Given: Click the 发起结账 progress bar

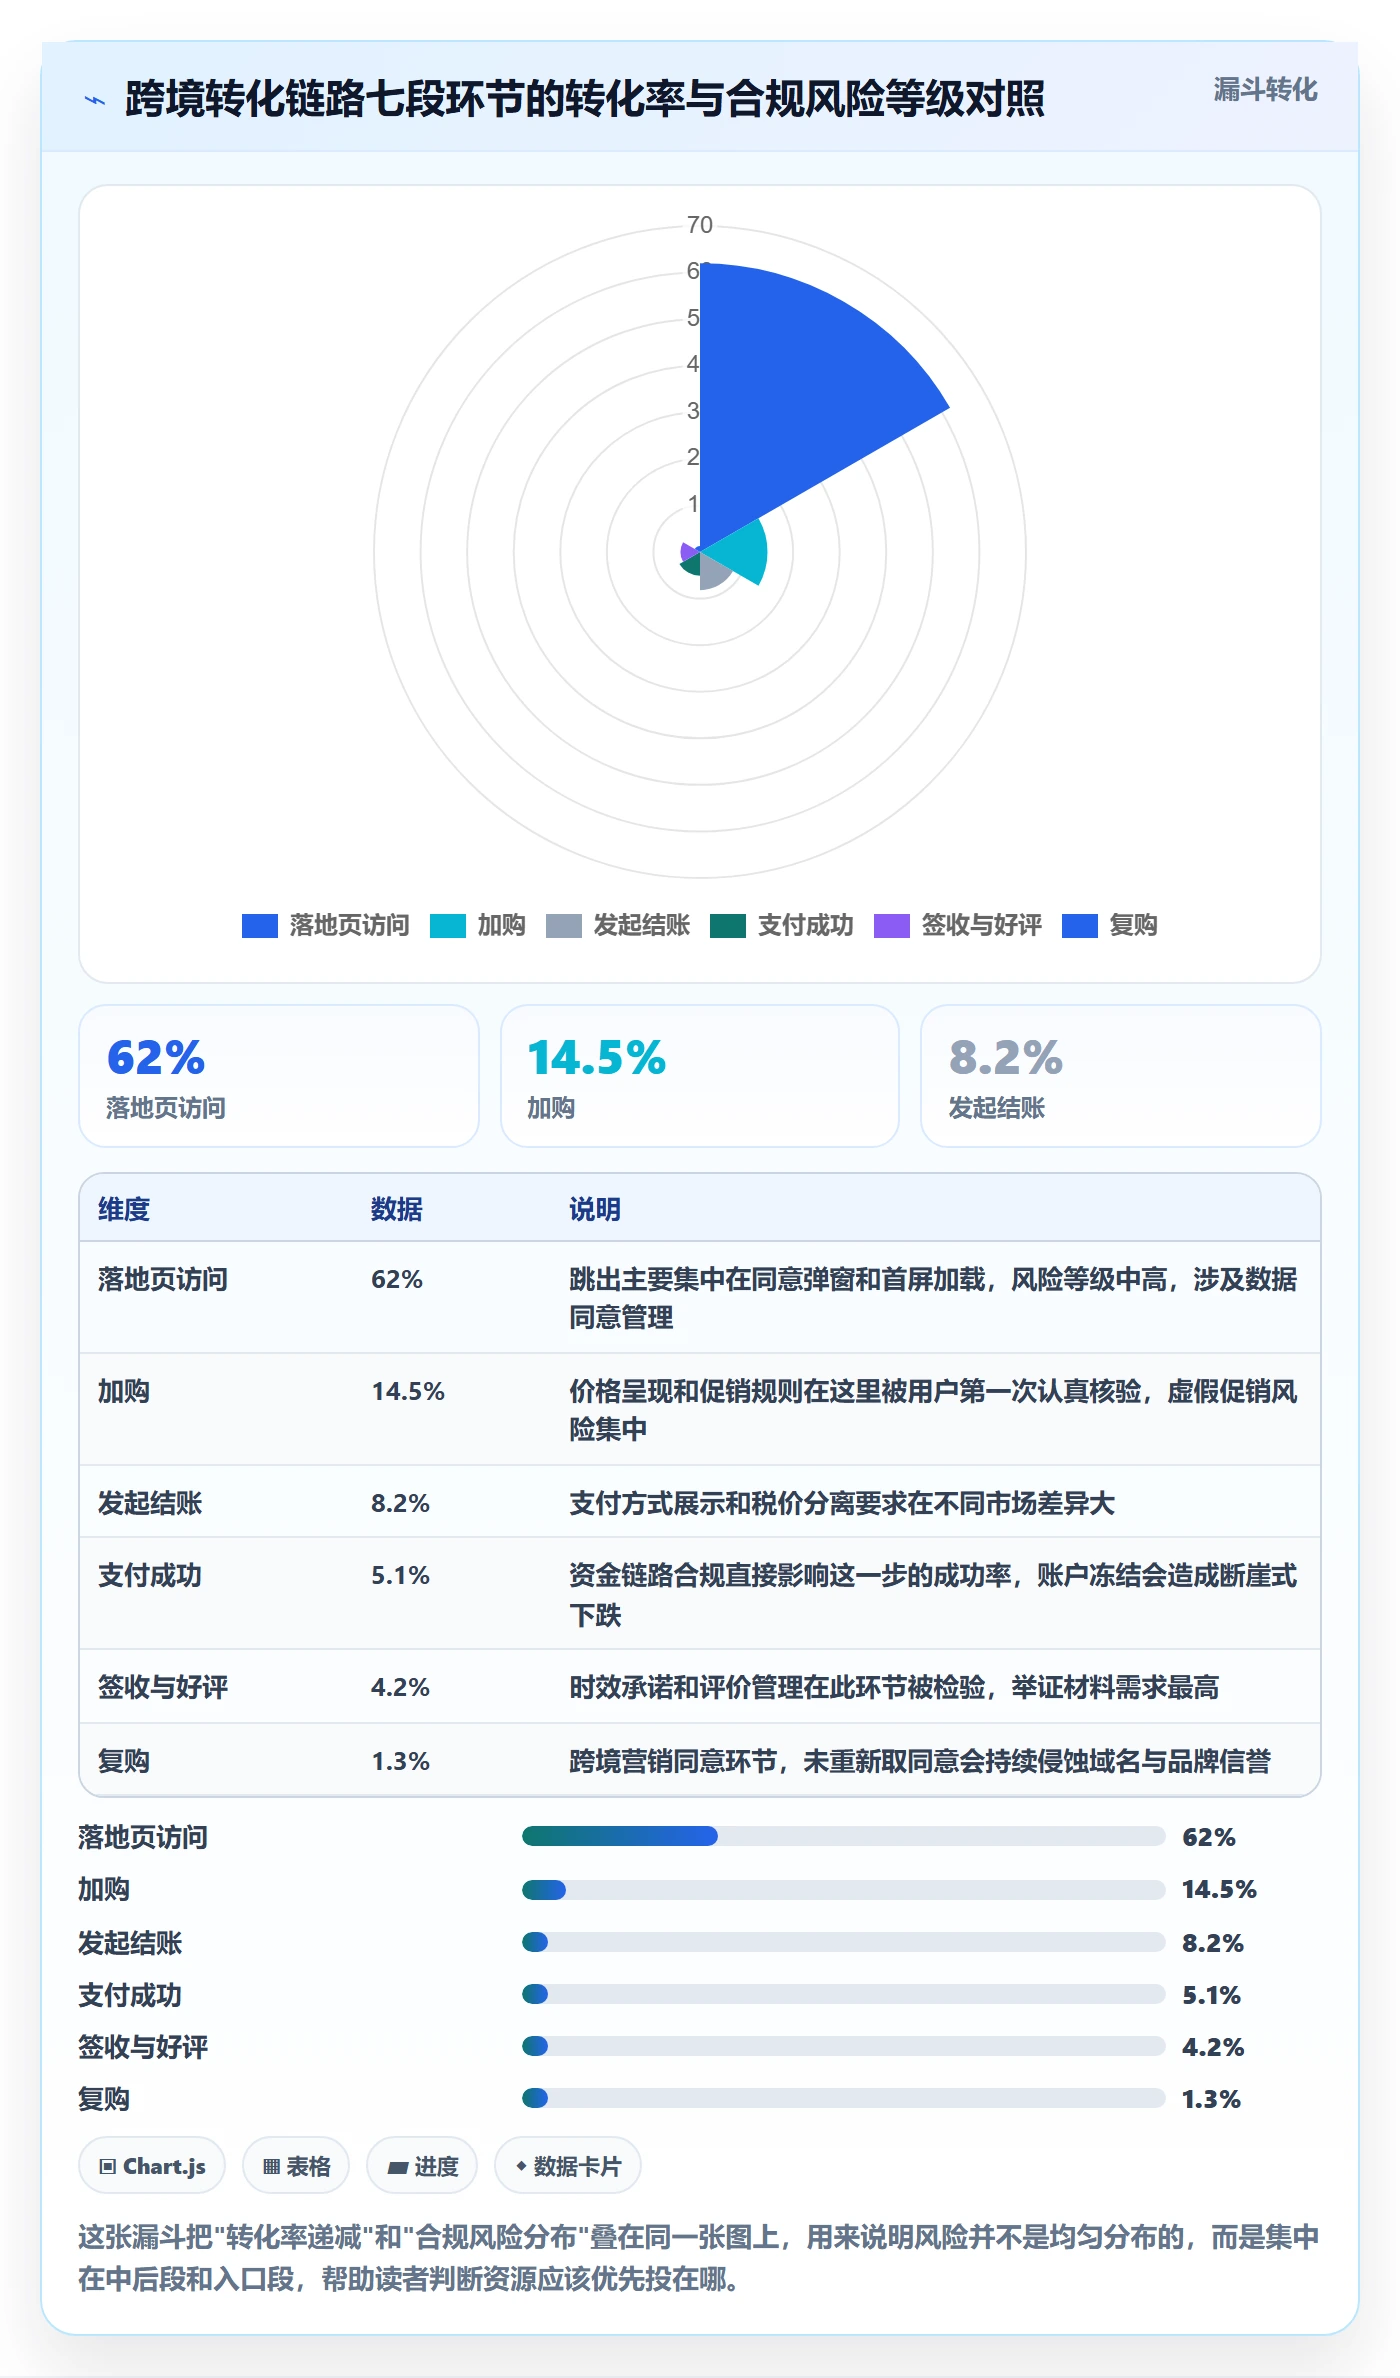Looking at the screenshot, I should click(844, 1942).
